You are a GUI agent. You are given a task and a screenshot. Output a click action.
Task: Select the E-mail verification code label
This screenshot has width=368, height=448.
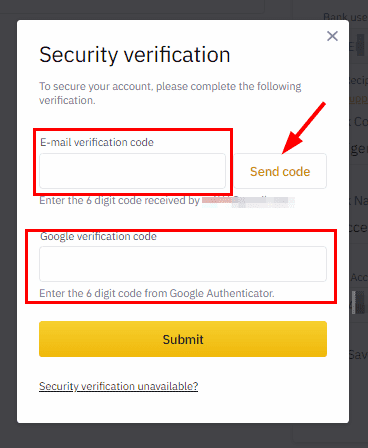point(97,142)
